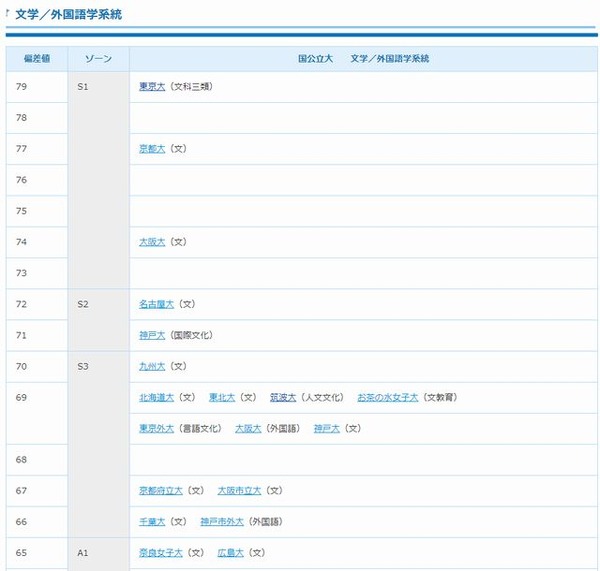
Task: Select the A1 zone cell
Action: [99, 554]
